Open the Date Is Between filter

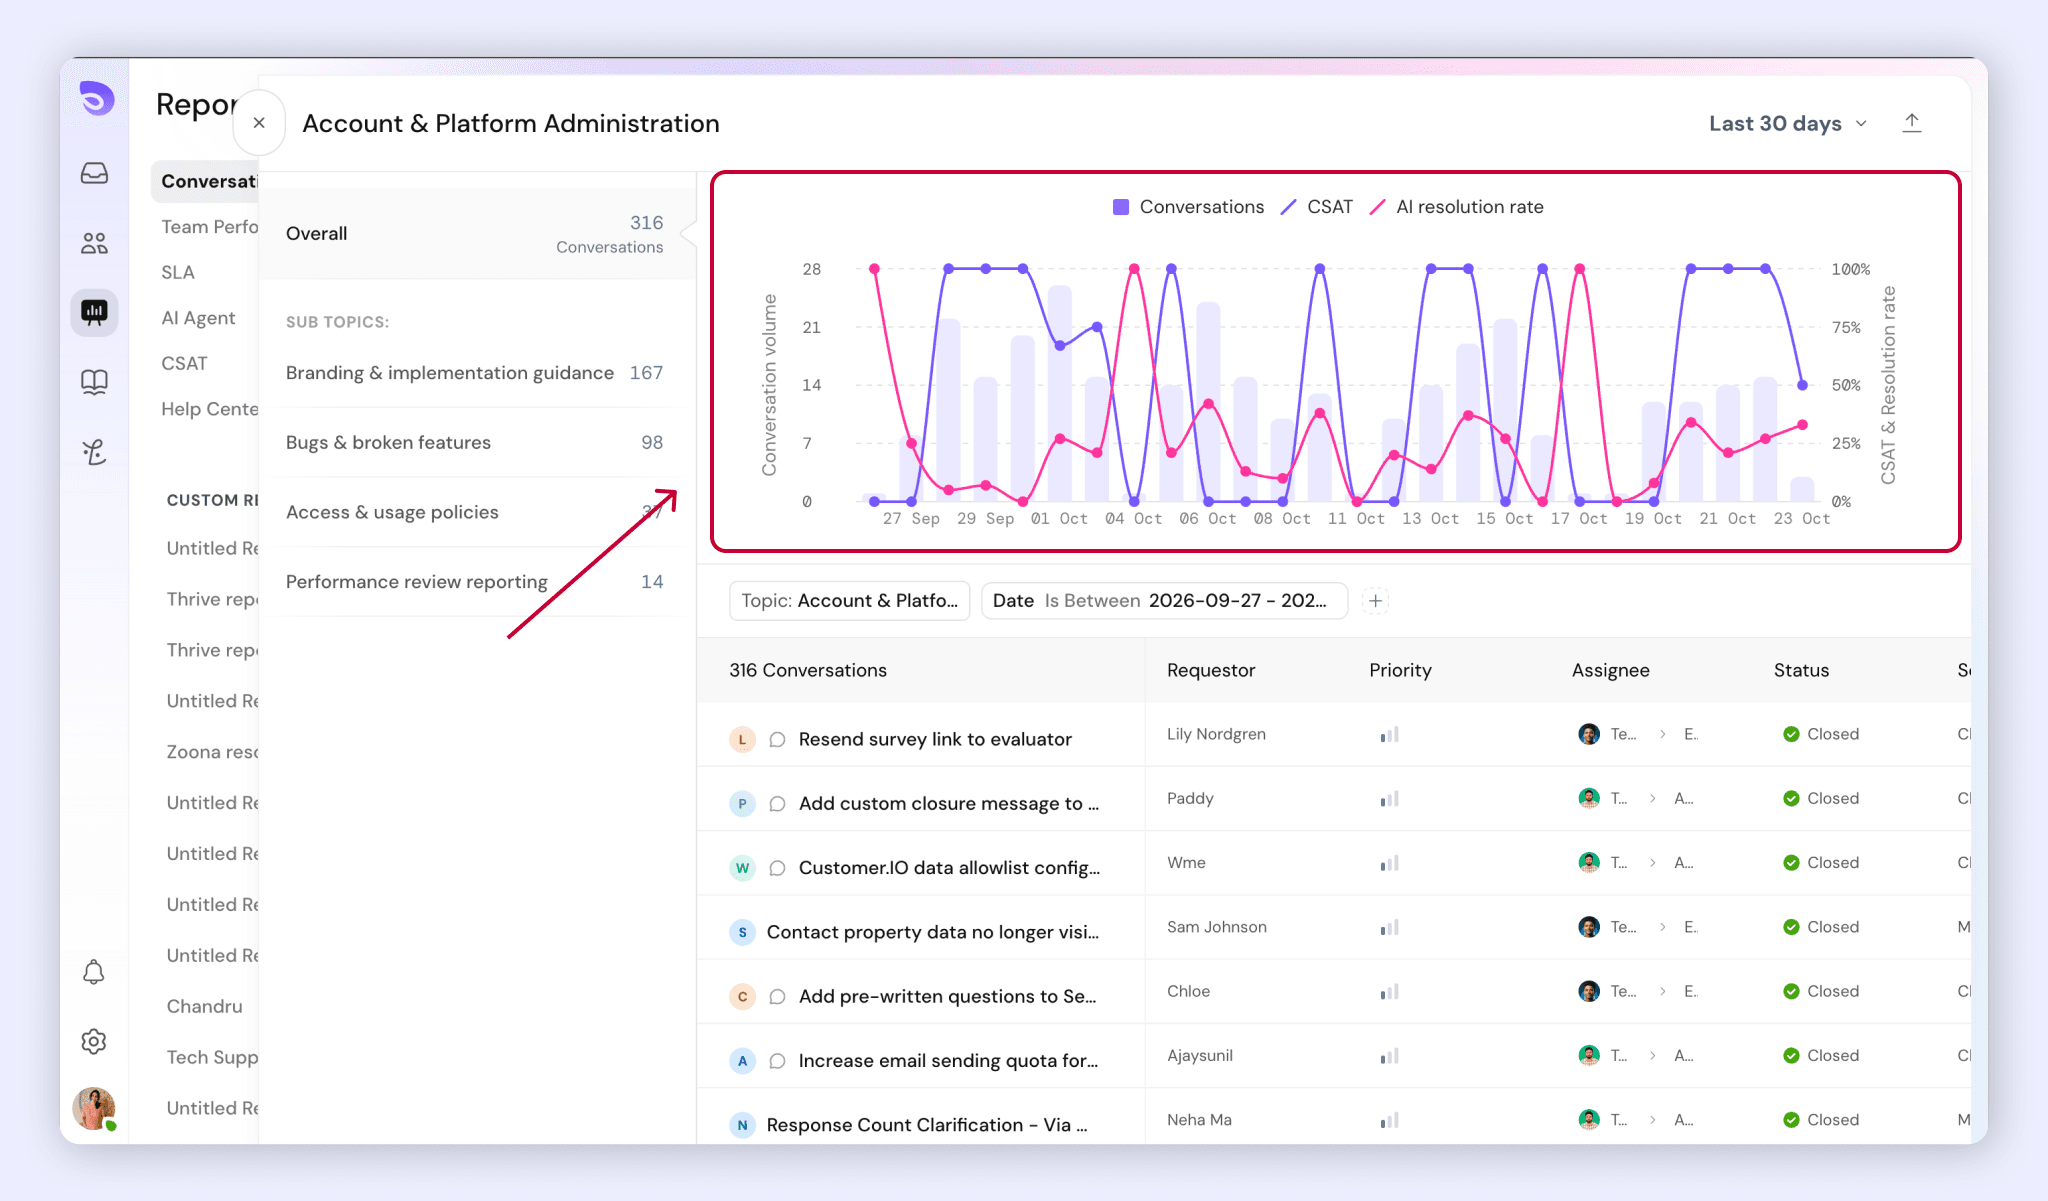point(1165,601)
